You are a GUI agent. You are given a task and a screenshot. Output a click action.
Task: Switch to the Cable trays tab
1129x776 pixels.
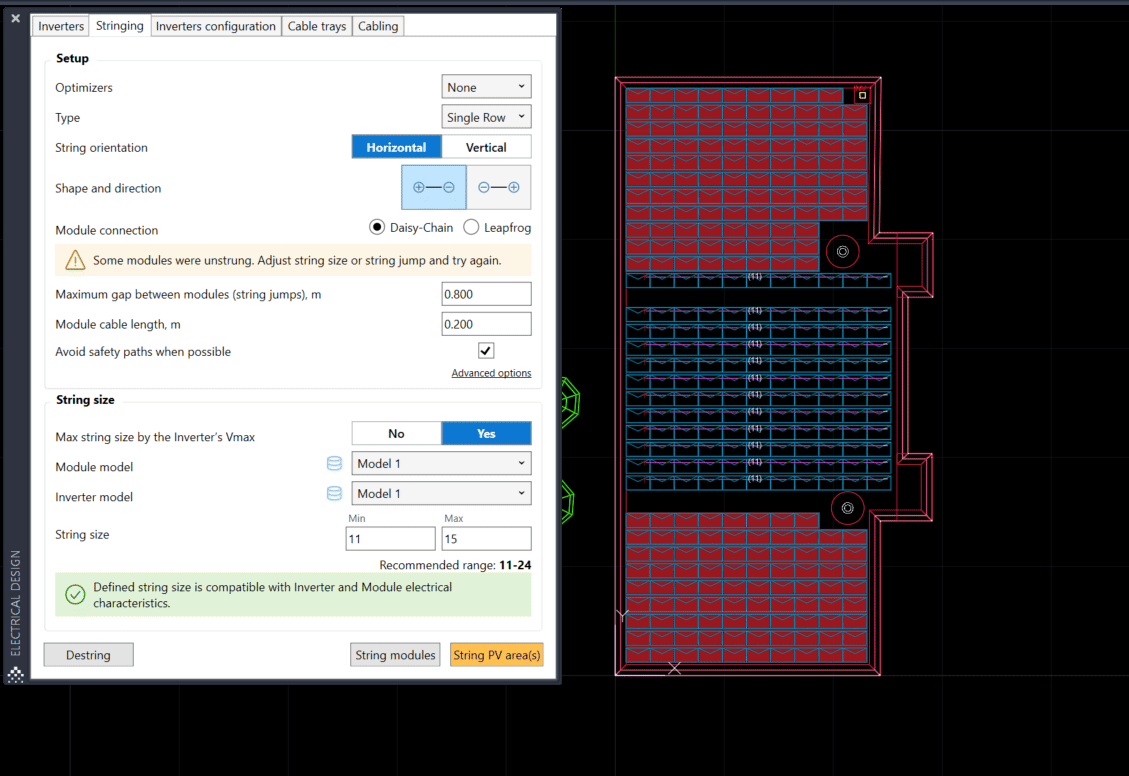(316, 25)
